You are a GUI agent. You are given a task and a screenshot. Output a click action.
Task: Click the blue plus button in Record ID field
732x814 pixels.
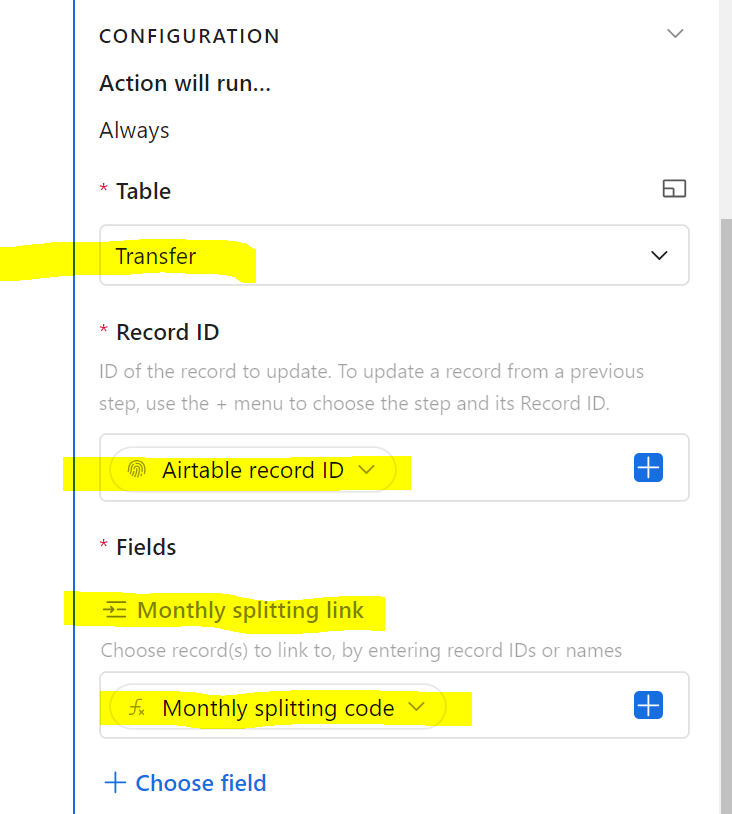tap(648, 467)
